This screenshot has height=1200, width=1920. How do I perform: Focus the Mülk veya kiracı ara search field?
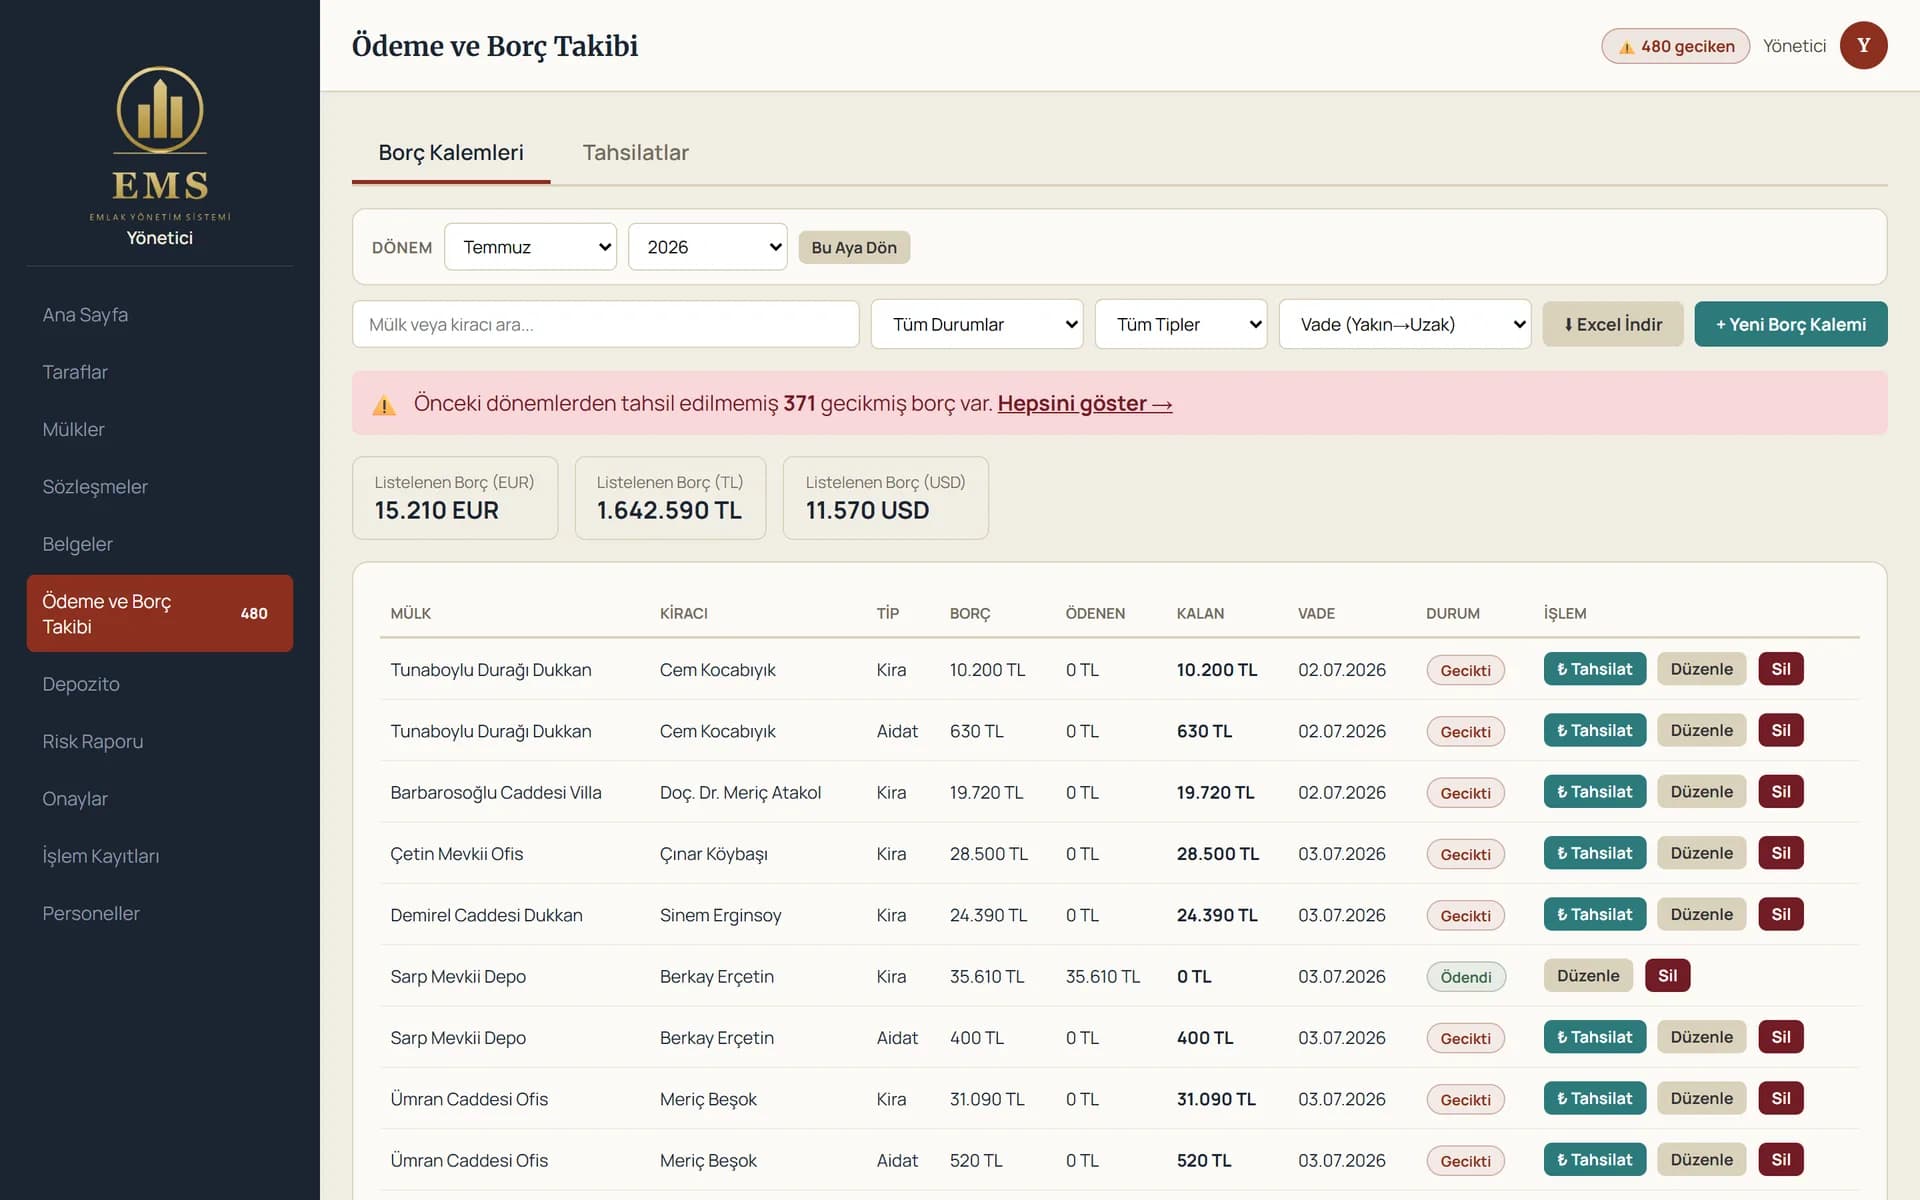click(x=605, y=324)
